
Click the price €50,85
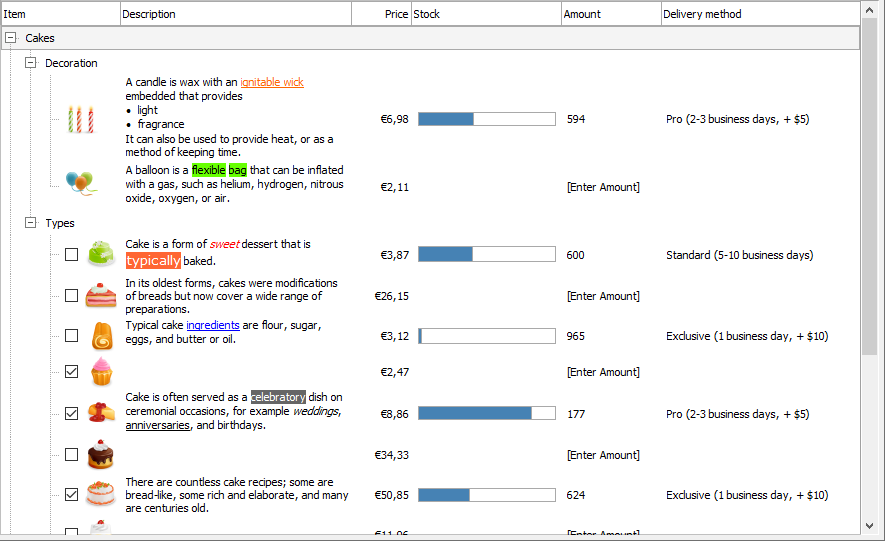392,495
